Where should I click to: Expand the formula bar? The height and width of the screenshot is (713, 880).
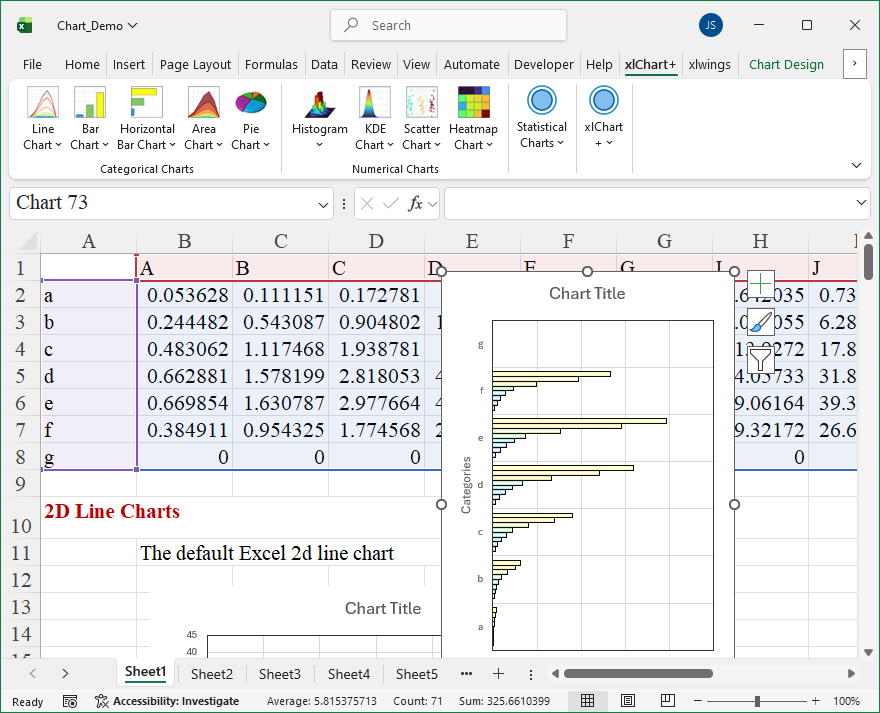(863, 203)
